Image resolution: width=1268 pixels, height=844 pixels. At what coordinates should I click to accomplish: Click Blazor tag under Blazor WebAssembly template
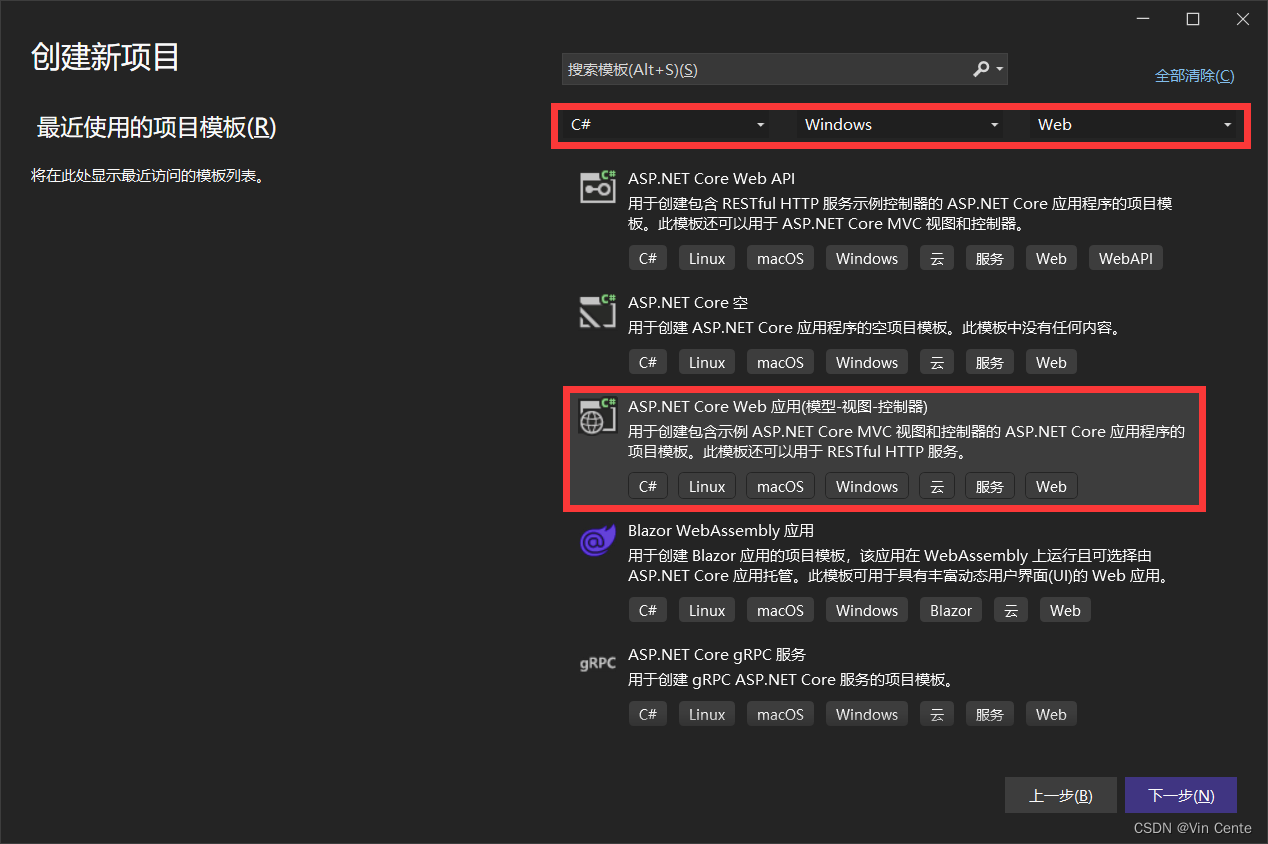(x=950, y=610)
